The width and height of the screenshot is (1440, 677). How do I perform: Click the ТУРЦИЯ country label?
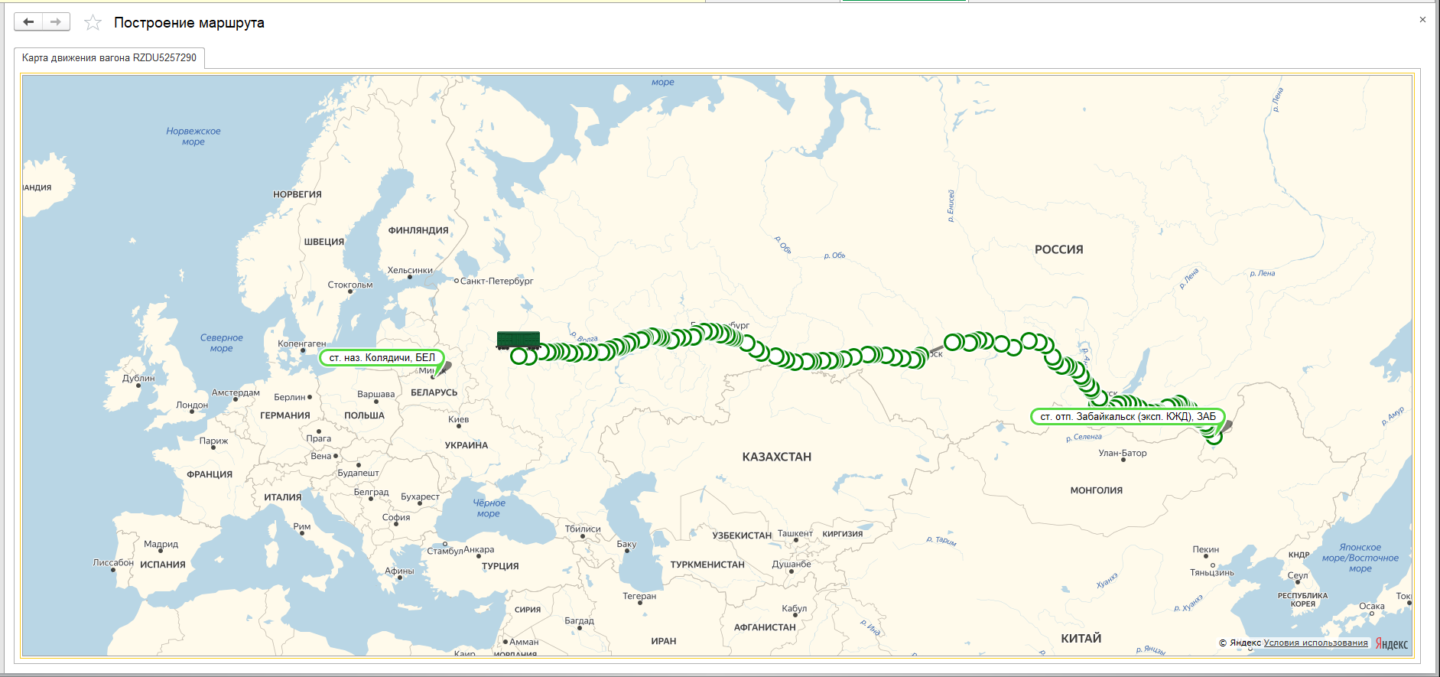pyautogui.click(x=499, y=566)
